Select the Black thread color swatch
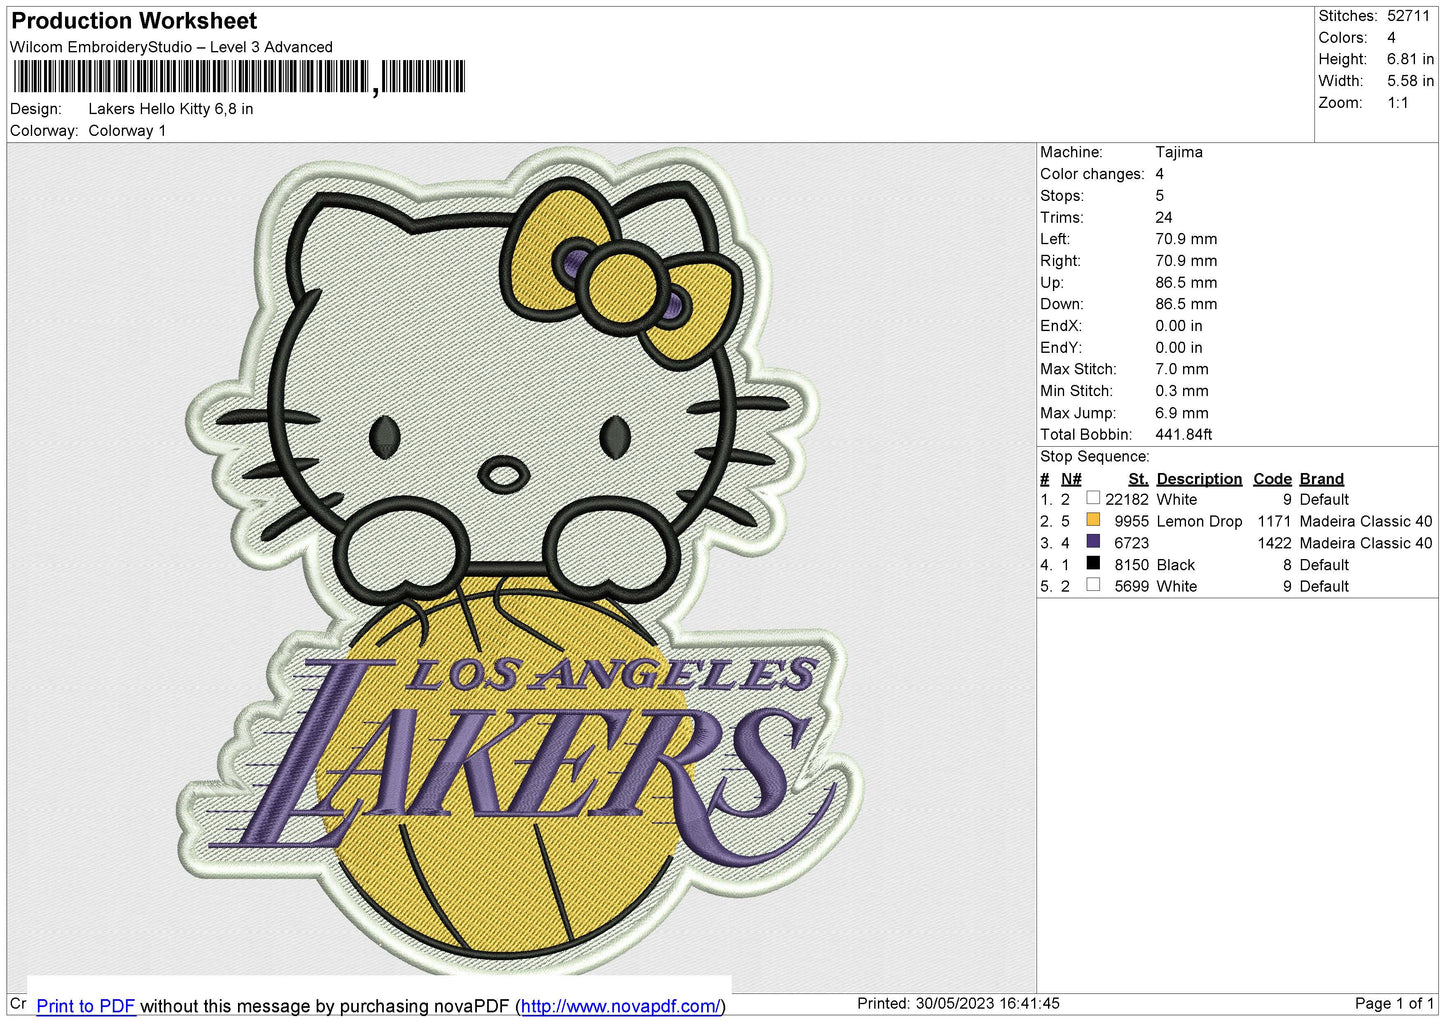This screenshot has height=1021, width=1445. pos(1093,564)
